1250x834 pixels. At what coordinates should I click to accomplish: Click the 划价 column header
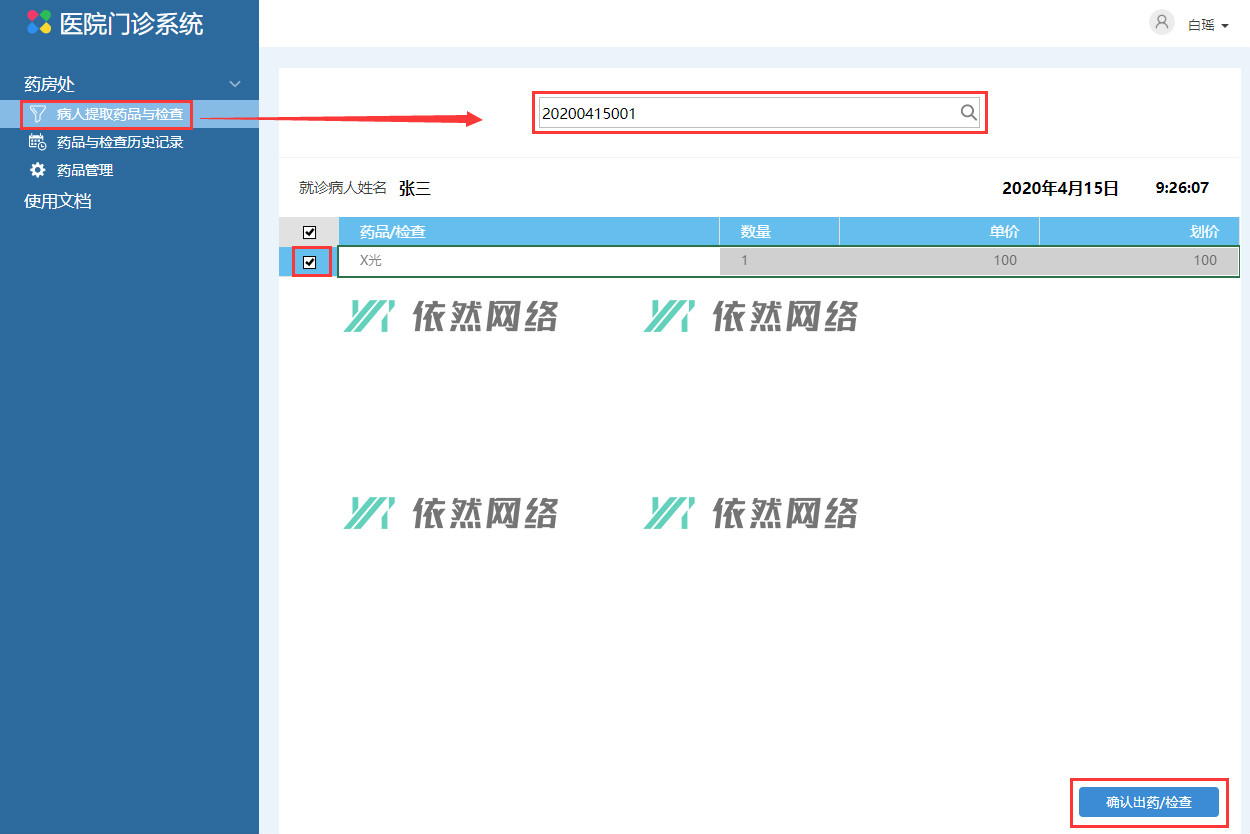pos(1139,232)
